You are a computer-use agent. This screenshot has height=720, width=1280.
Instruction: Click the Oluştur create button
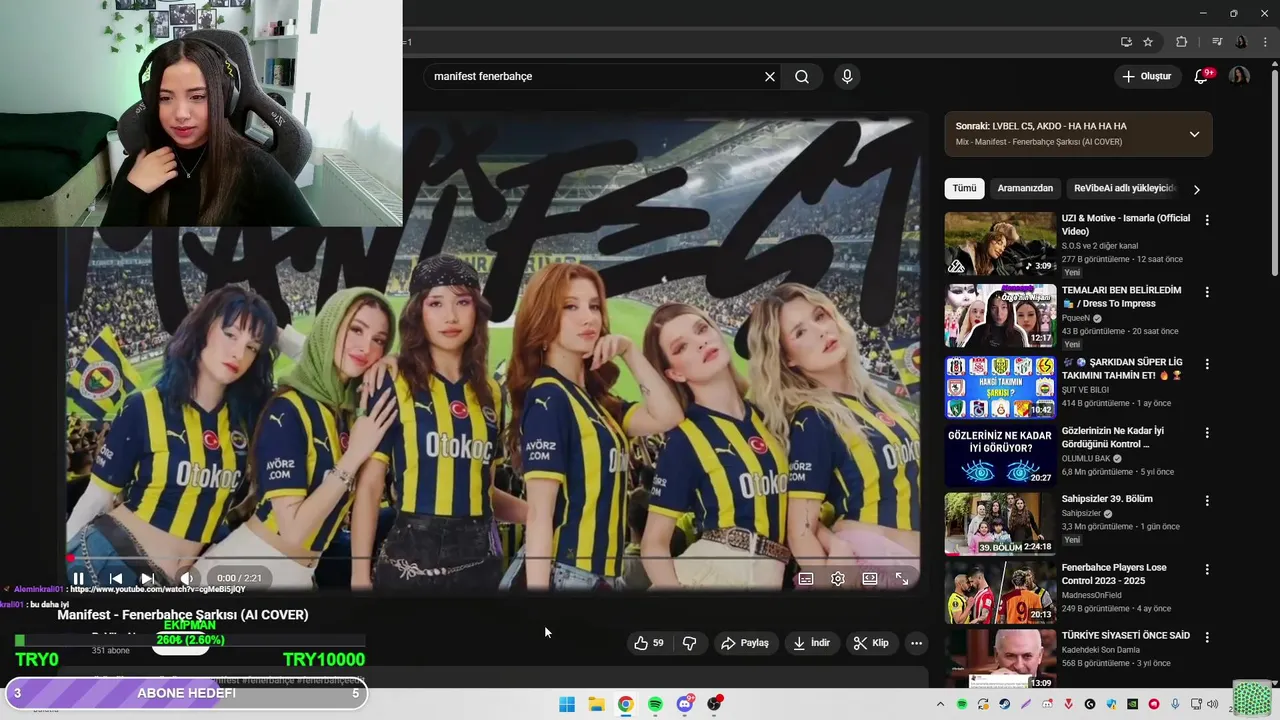point(1146,76)
